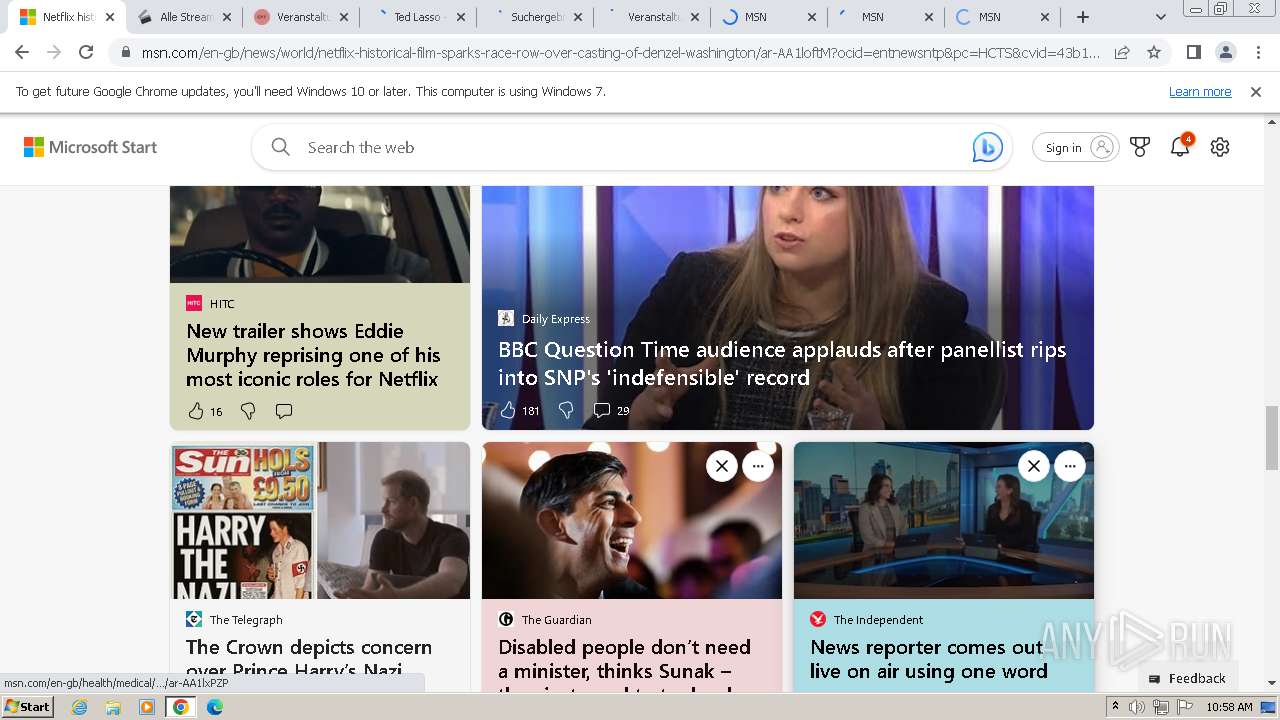Open the volume control in system tray
Image resolution: width=1280 pixels, height=720 pixels.
1137,707
